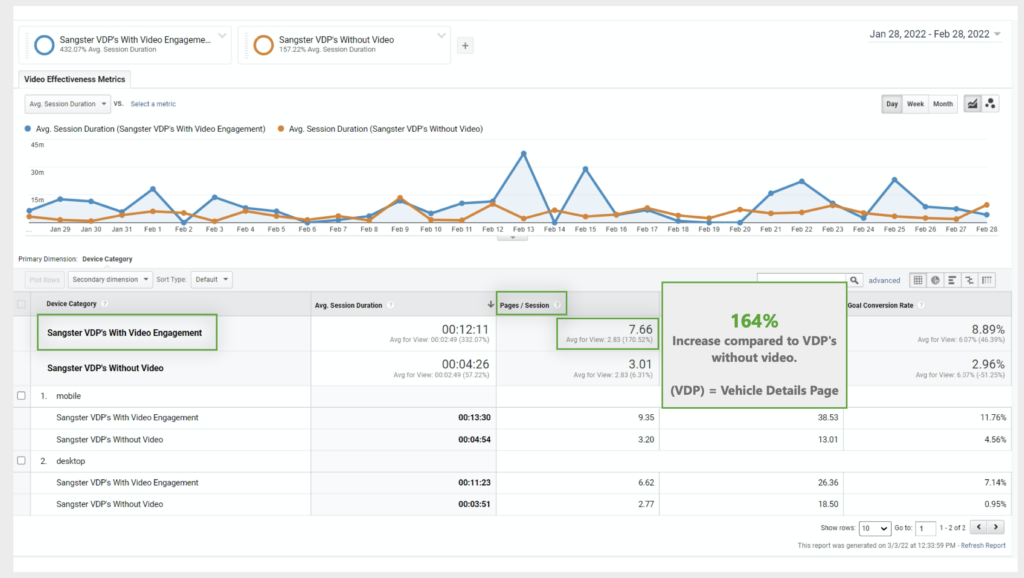Go to next page of table rows
Image resolution: width=1024 pixels, height=578 pixels.
[x=996, y=527]
